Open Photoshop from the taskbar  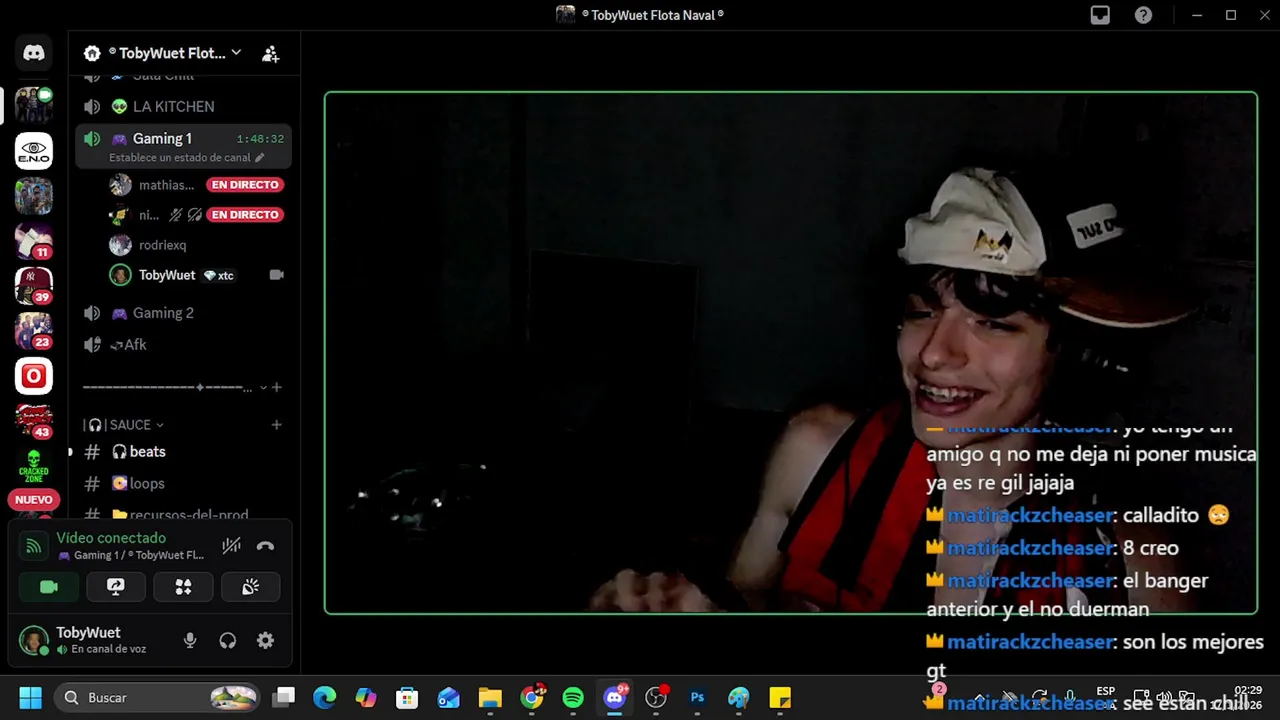coord(697,698)
